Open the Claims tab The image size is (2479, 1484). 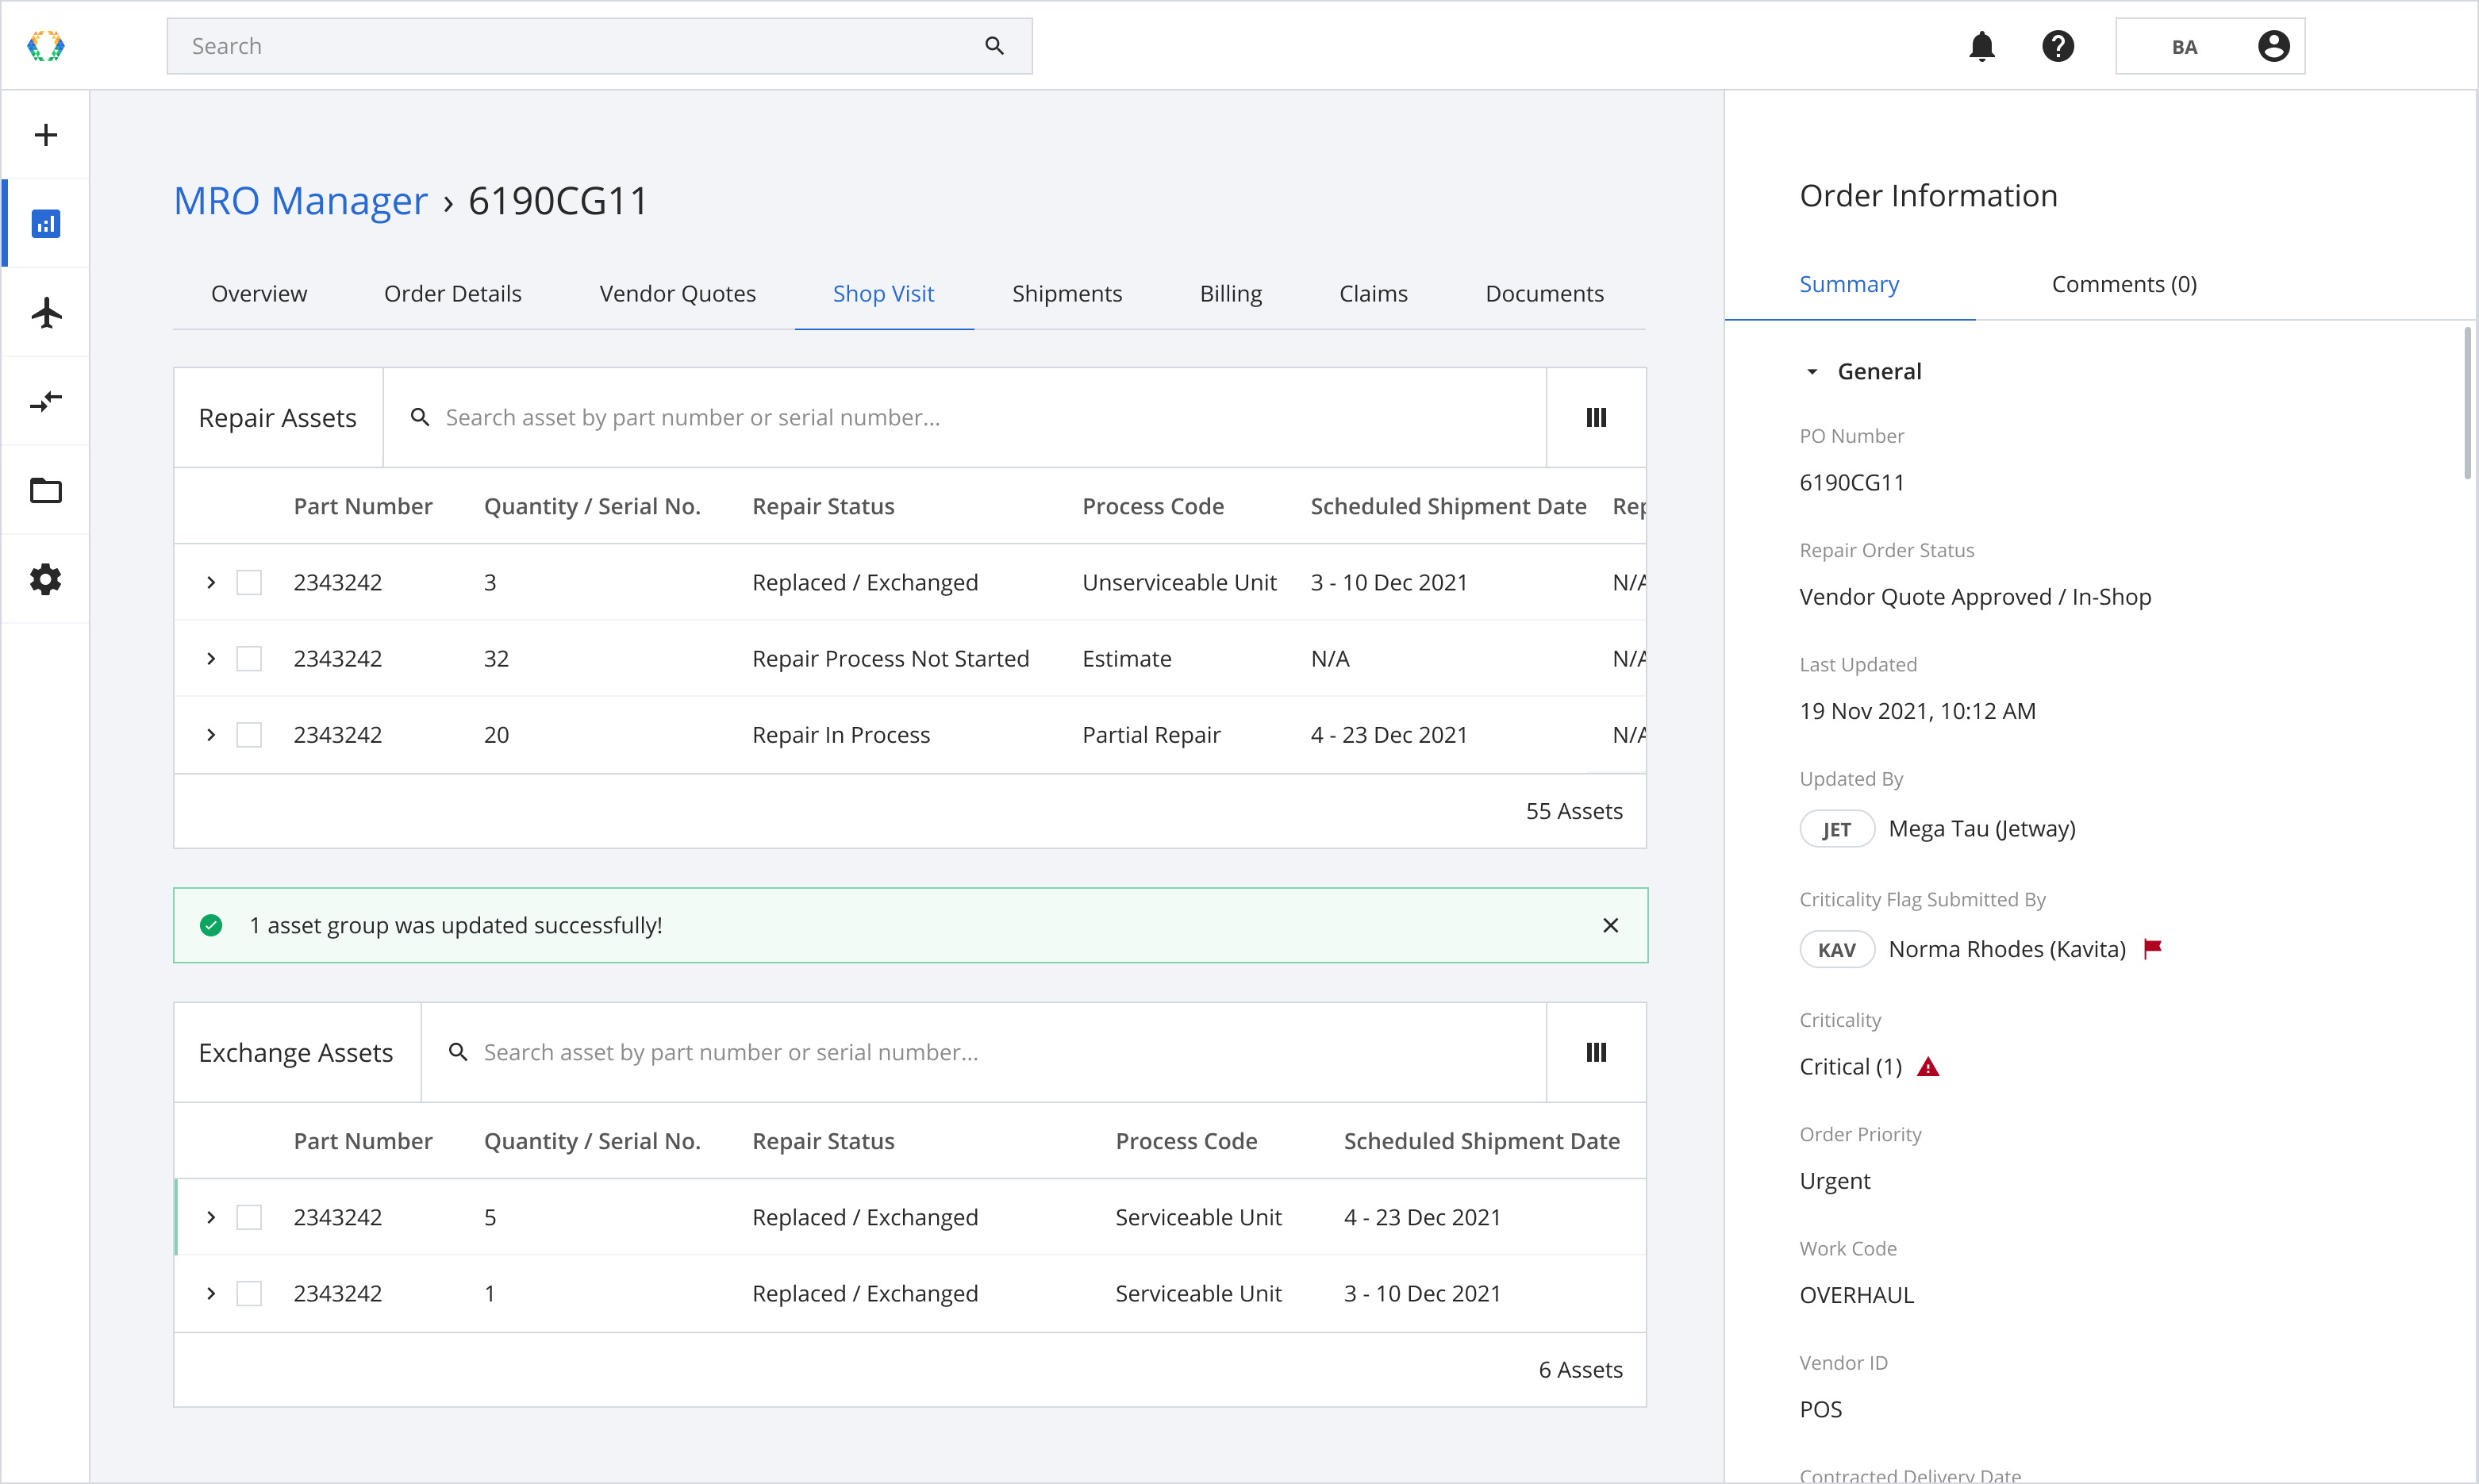click(1373, 294)
